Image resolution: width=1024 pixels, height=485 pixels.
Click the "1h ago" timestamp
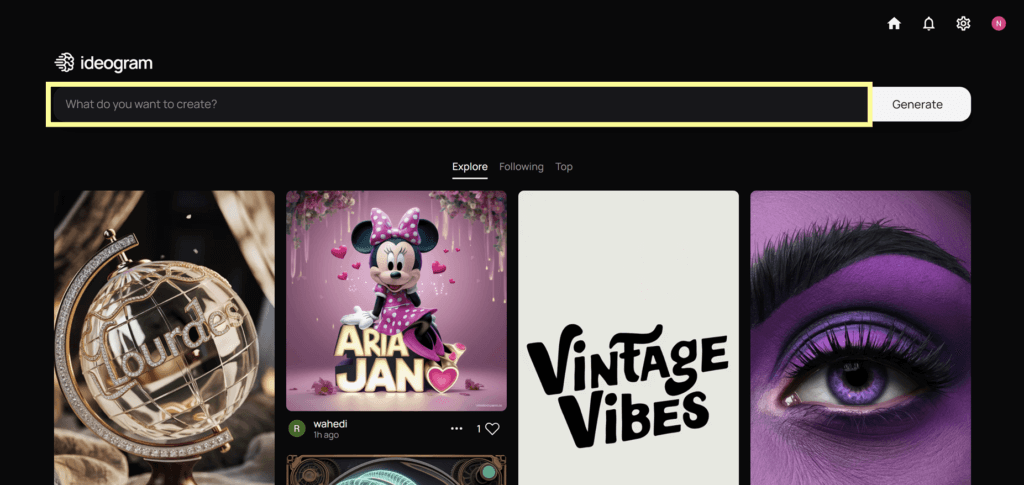(x=326, y=435)
